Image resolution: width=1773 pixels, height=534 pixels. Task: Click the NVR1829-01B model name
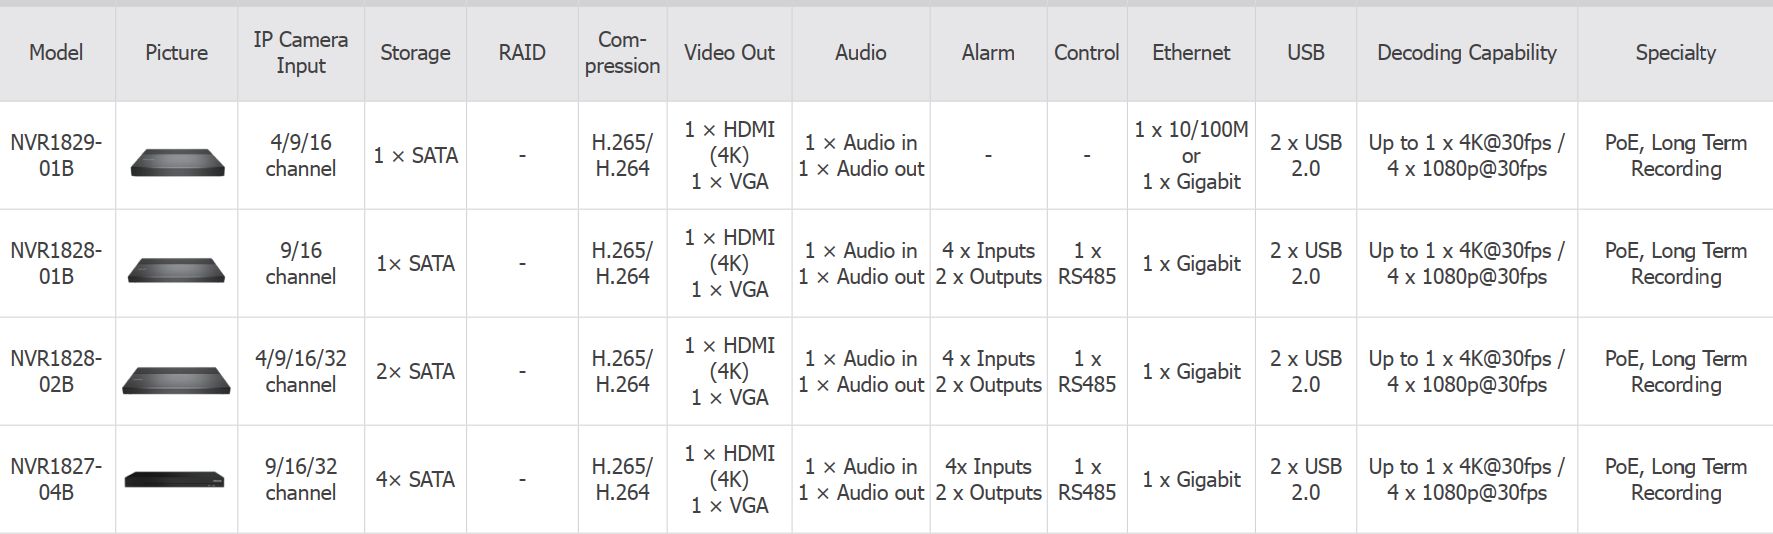click(x=56, y=155)
